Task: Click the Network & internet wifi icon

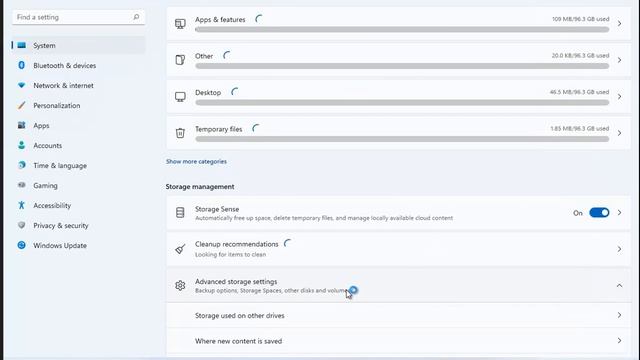Action: click(x=22, y=85)
